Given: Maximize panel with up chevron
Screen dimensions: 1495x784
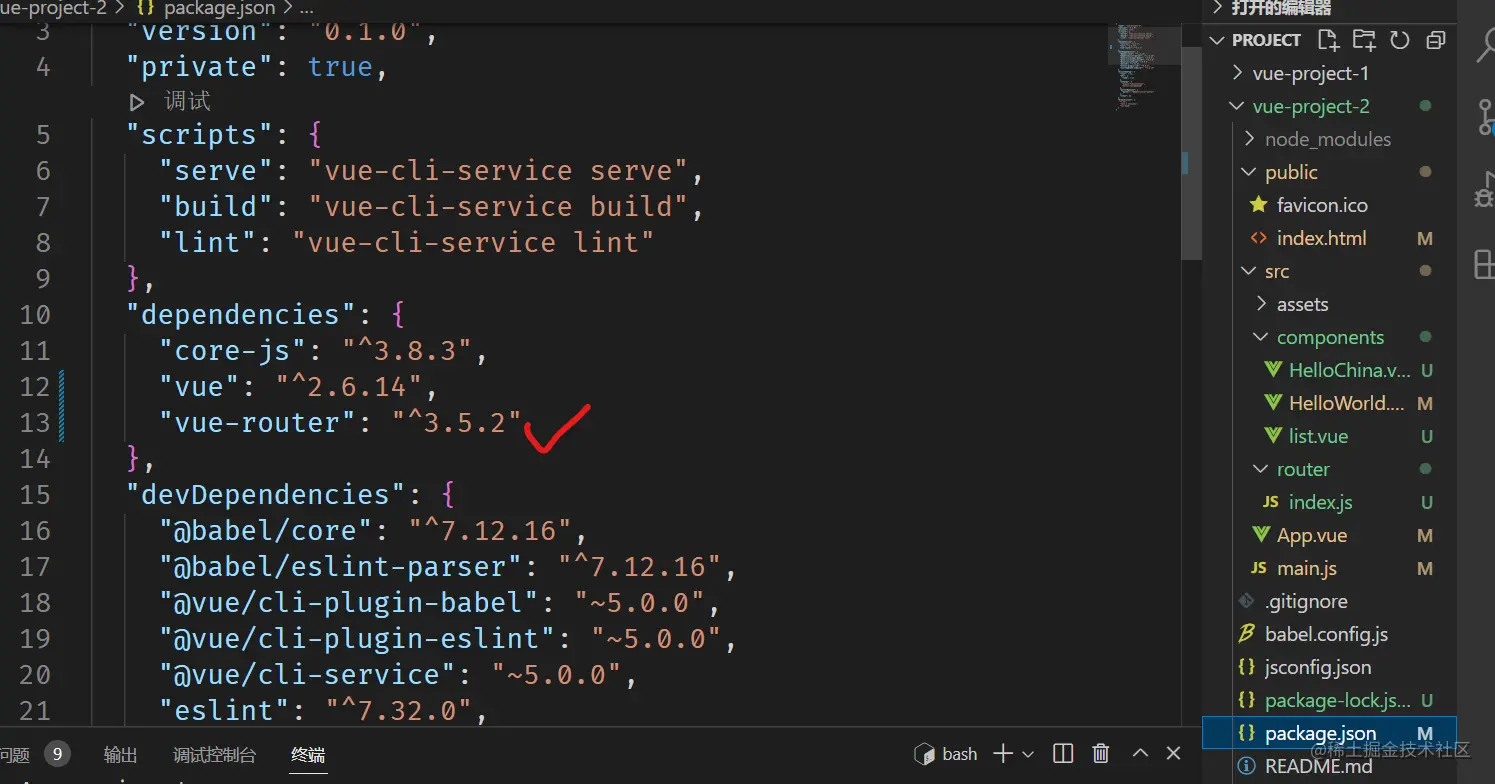Looking at the screenshot, I should 1140,754.
